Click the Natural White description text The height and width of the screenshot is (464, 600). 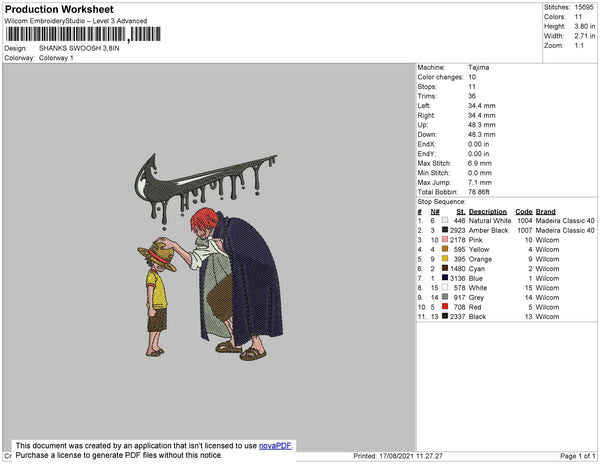click(490, 221)
